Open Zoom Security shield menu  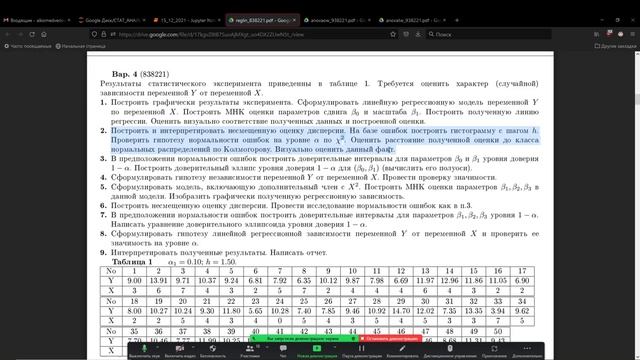tap(213, 351)
